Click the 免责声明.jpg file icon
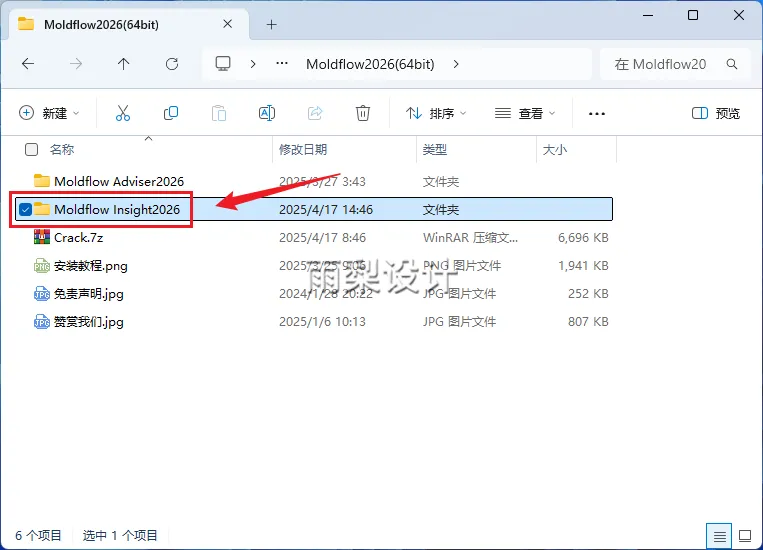The image size is (763, 550). tap(42, 294)
